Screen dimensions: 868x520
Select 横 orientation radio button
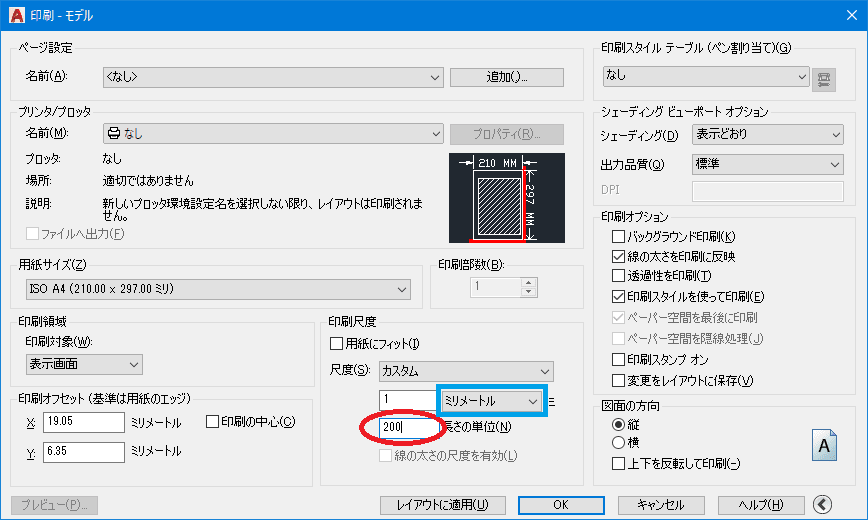point(618,443)
